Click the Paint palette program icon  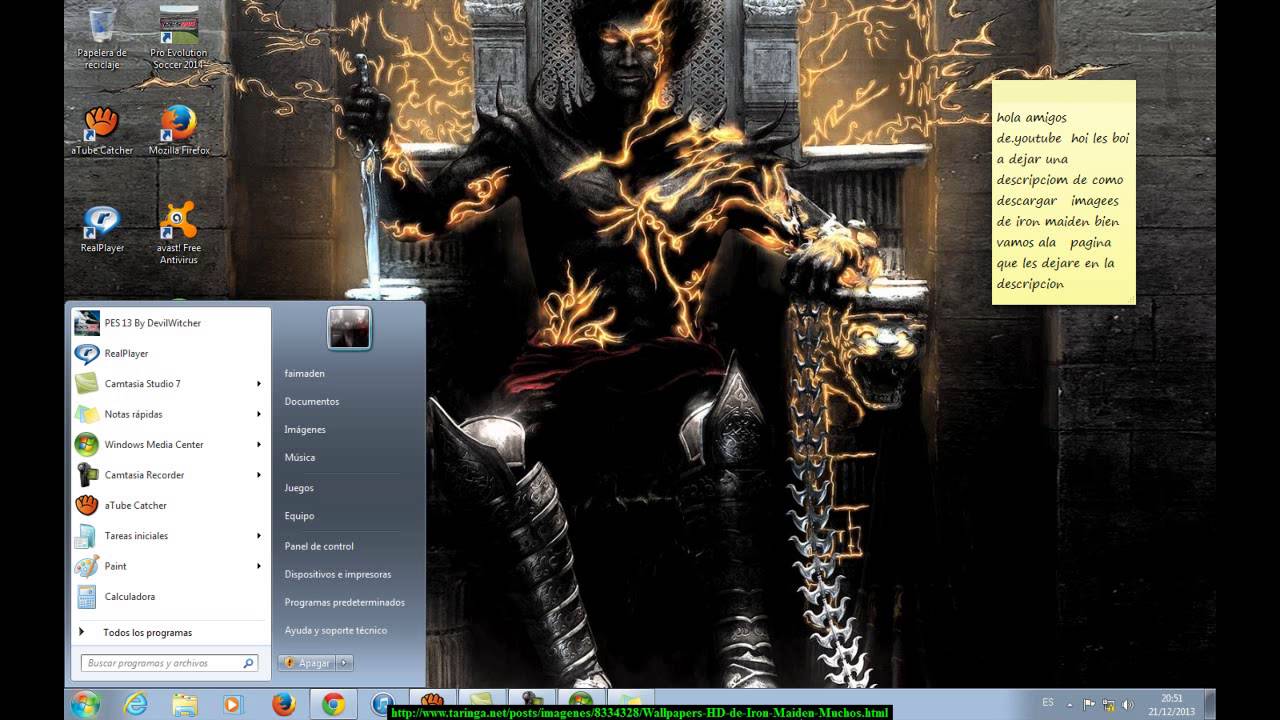point(87,566)
